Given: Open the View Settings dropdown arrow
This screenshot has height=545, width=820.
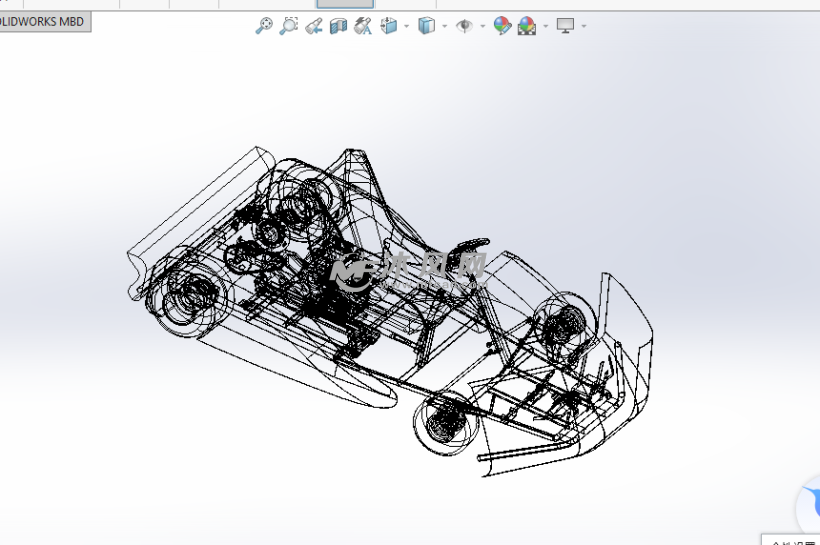Looking at the screenshot, I should (584, 26).
